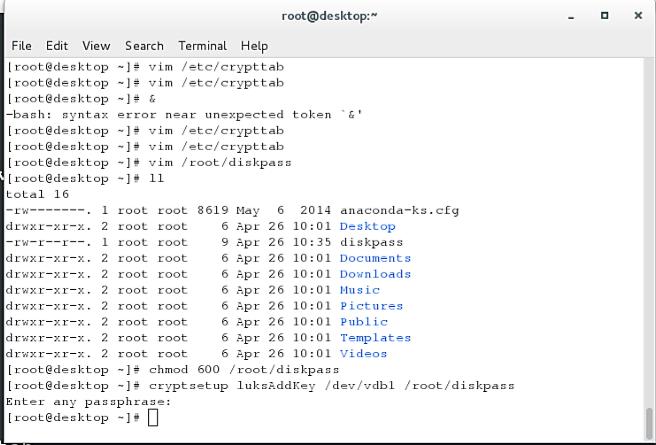This screenshot has height=445, width=656.
Task: Click the 'total 16' output line
Action: click(37, 194)
